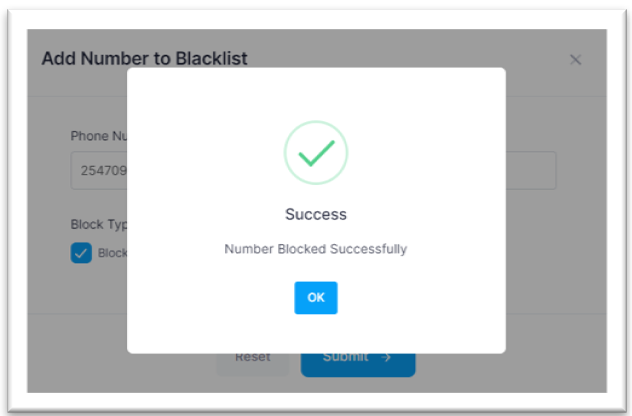Click the Add Number to Blacklist title
This screenshot has width=632, height=416.
[144, 58]
